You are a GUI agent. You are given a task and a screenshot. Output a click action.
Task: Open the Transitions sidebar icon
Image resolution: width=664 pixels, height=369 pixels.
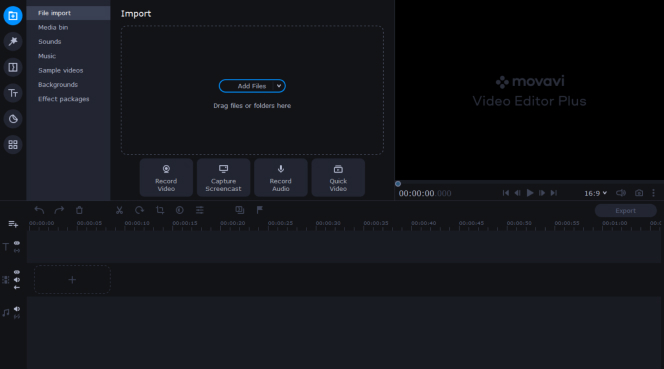13,67
